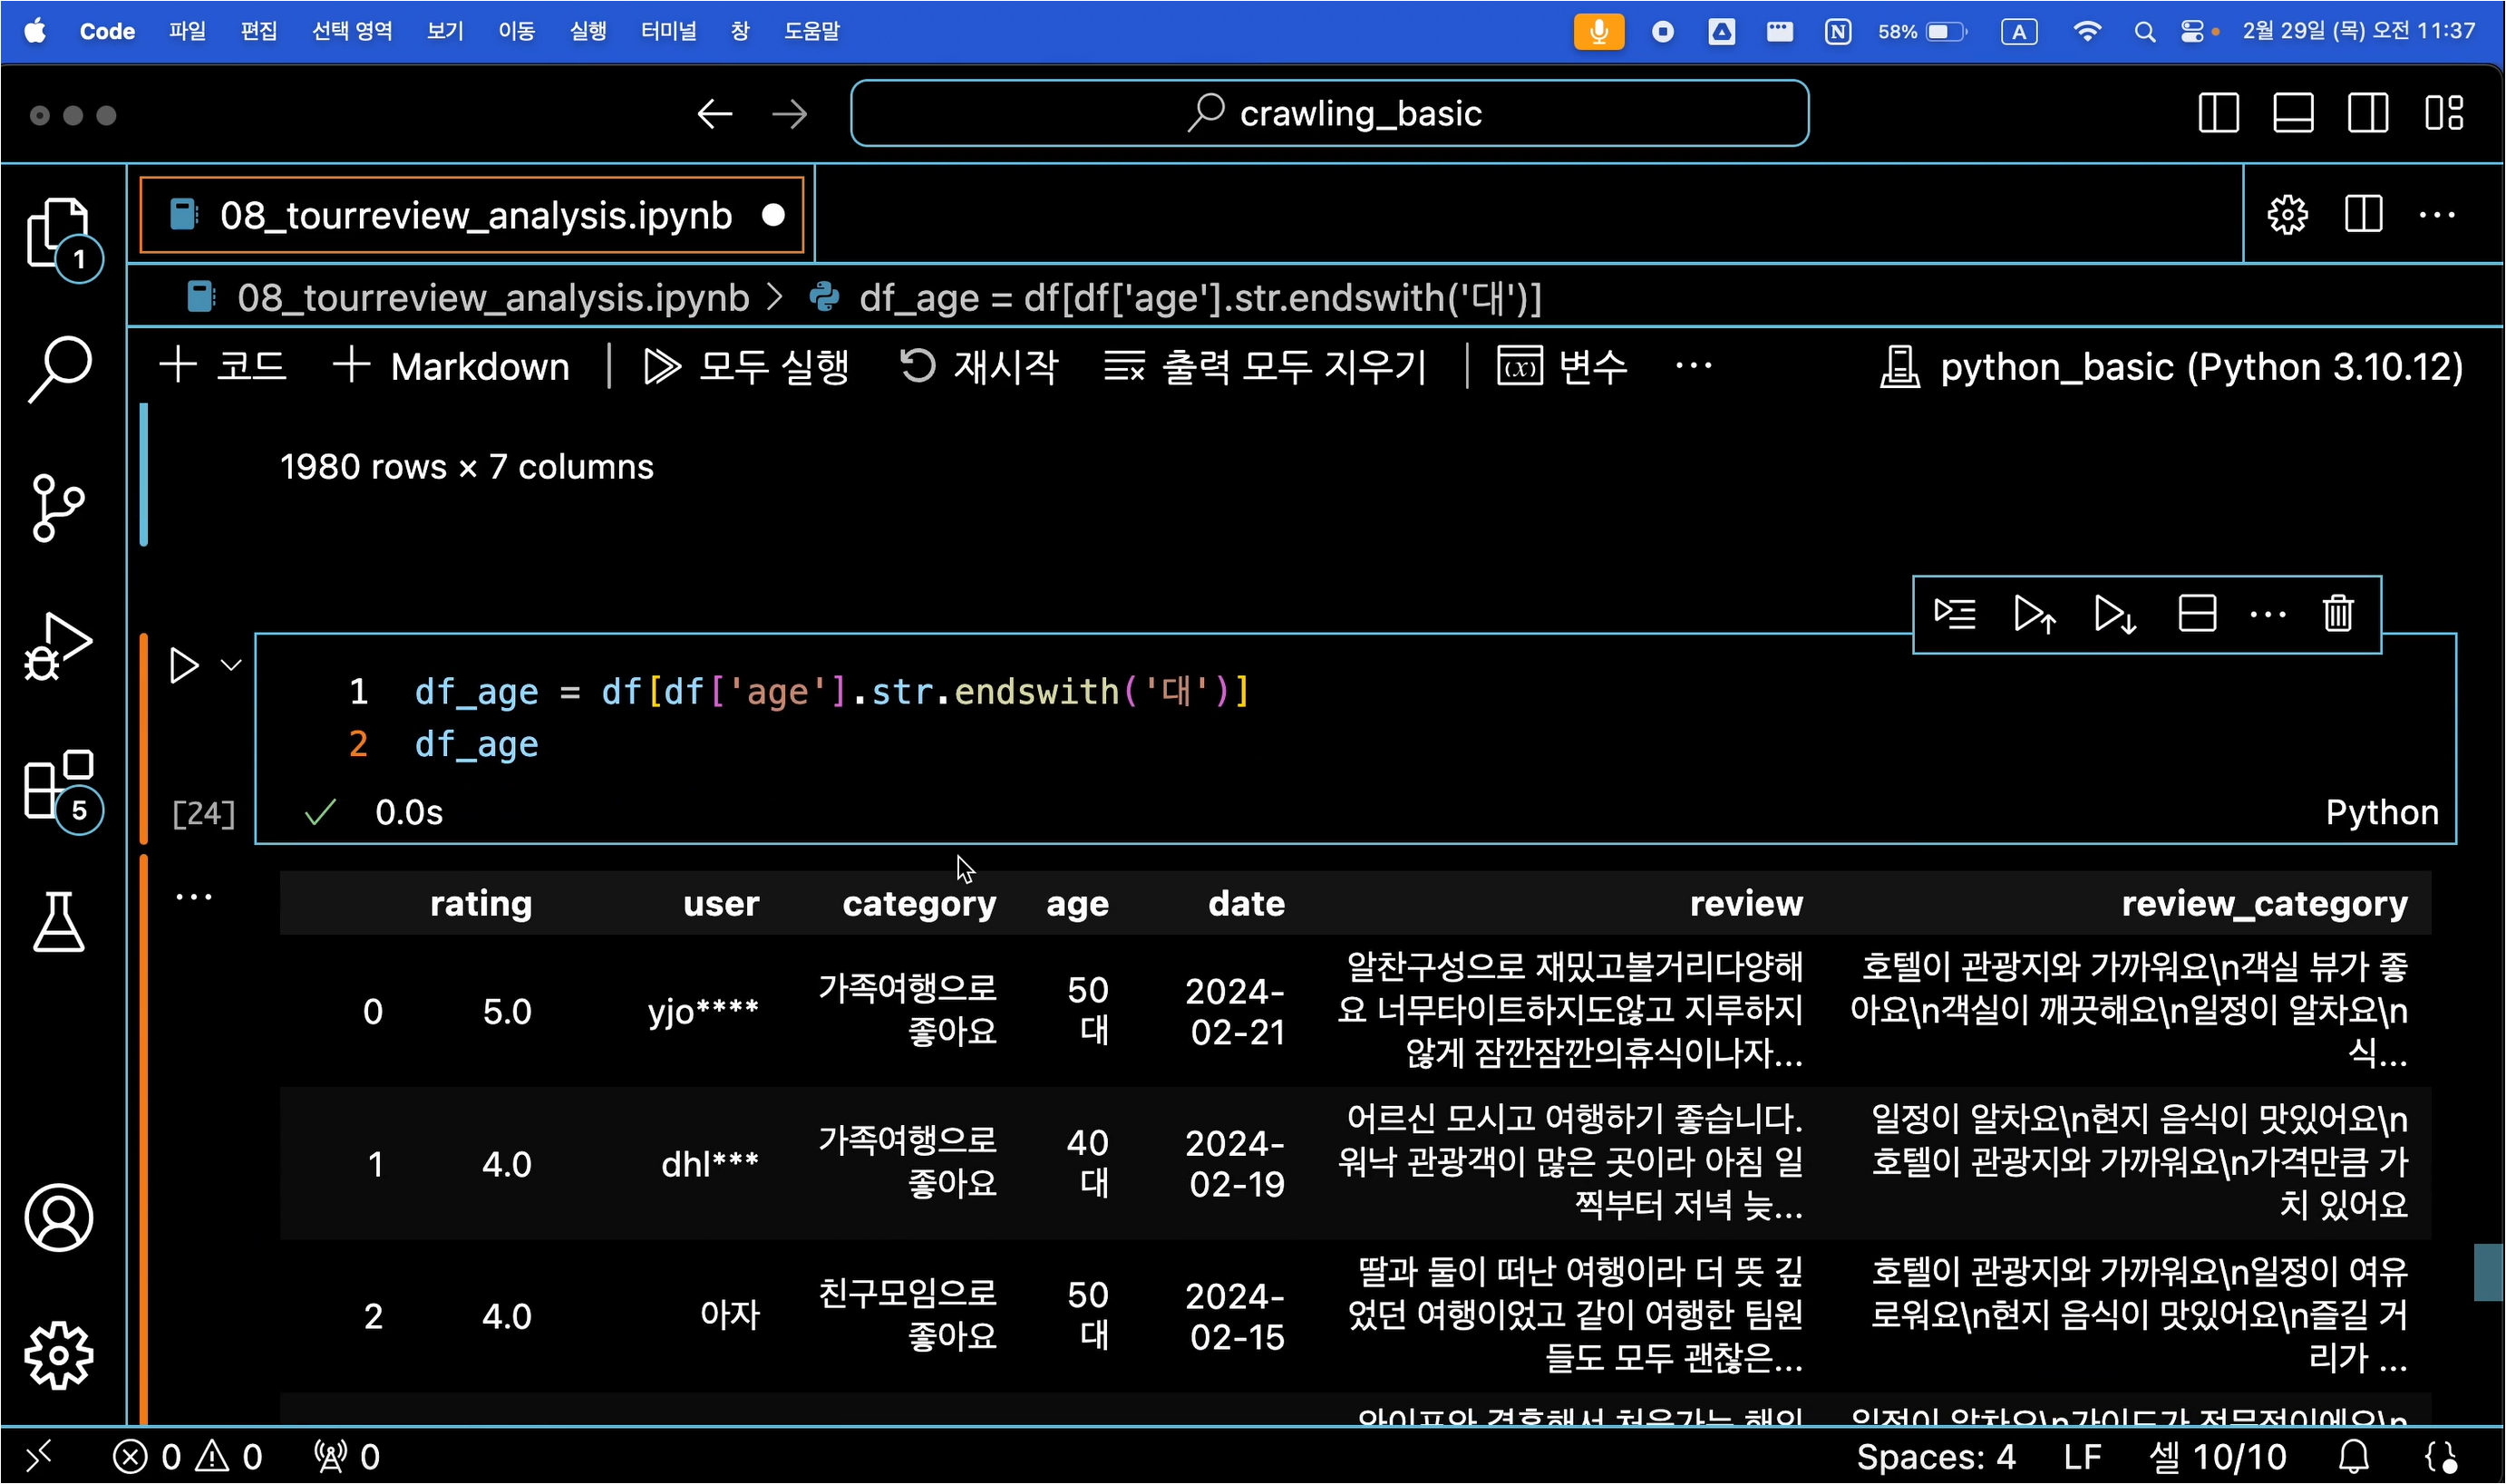Image resolution: width=2506 pixels, height=1484 pixels.
Task: Toggle the secondary side bar layout
Action: (2367, 113)
